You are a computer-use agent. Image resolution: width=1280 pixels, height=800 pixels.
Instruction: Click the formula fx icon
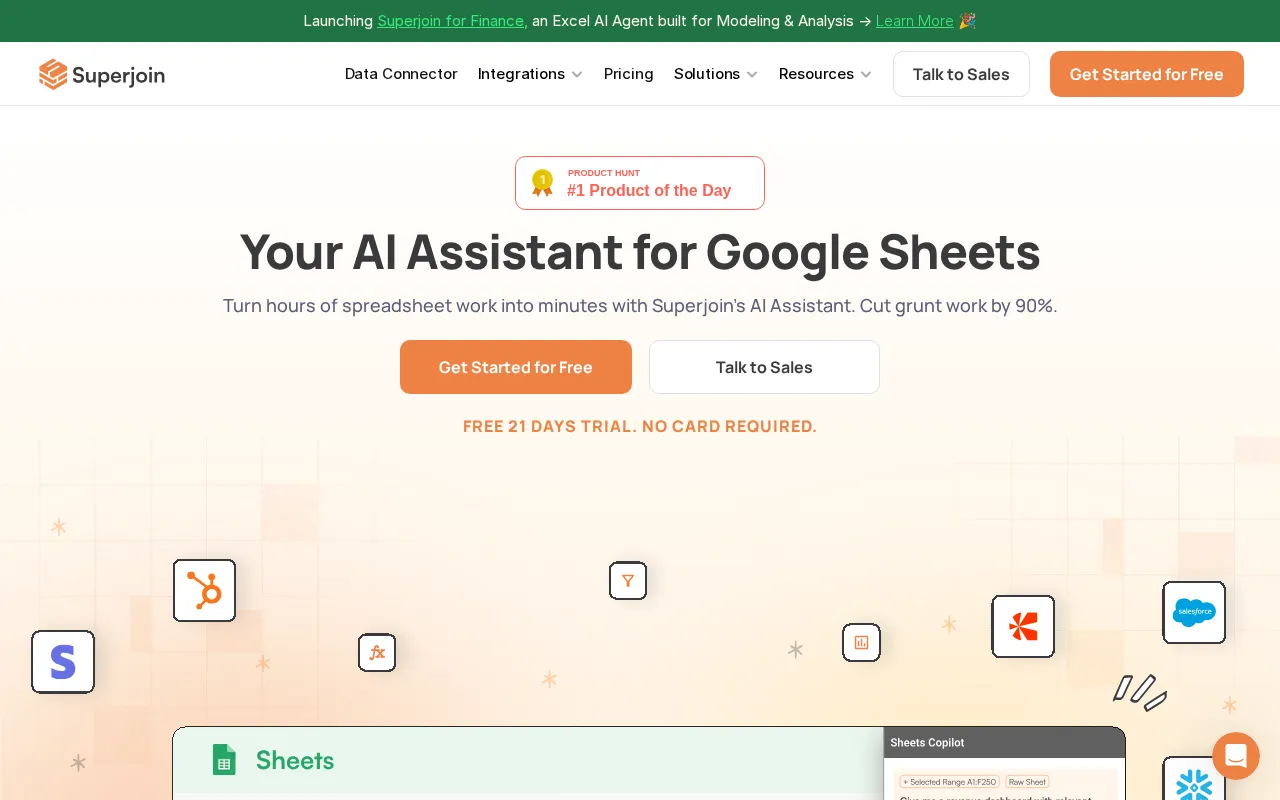(377, 652)
